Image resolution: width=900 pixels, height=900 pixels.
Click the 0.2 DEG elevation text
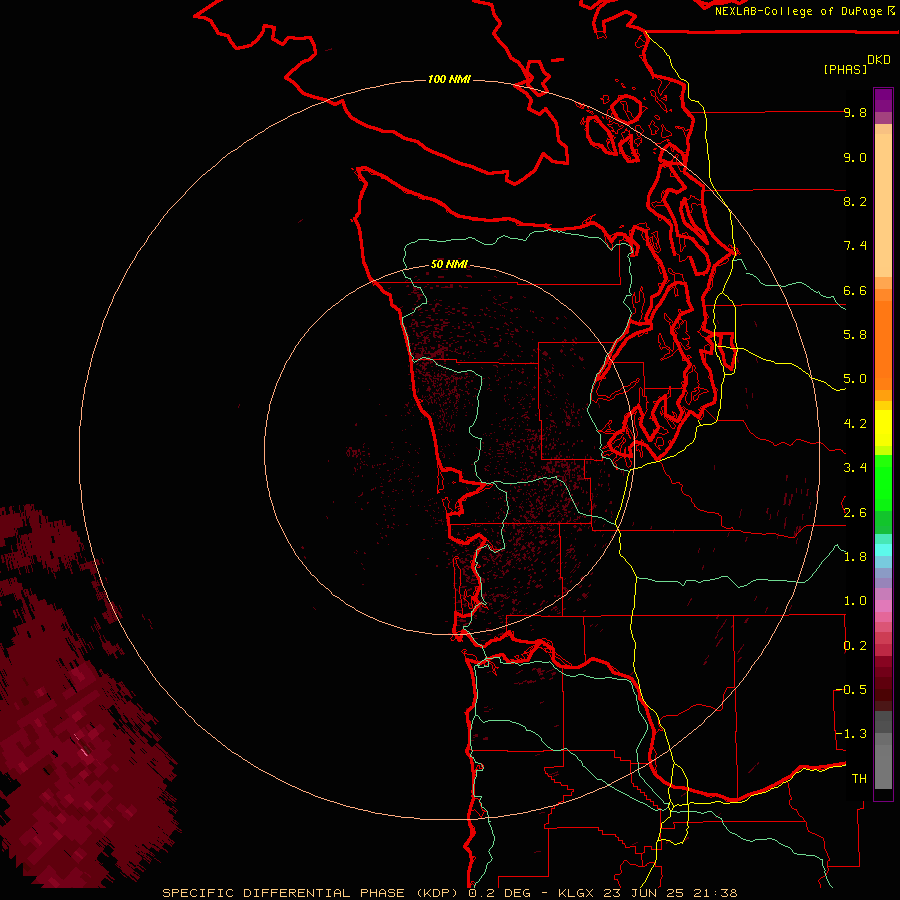[500, 893]
